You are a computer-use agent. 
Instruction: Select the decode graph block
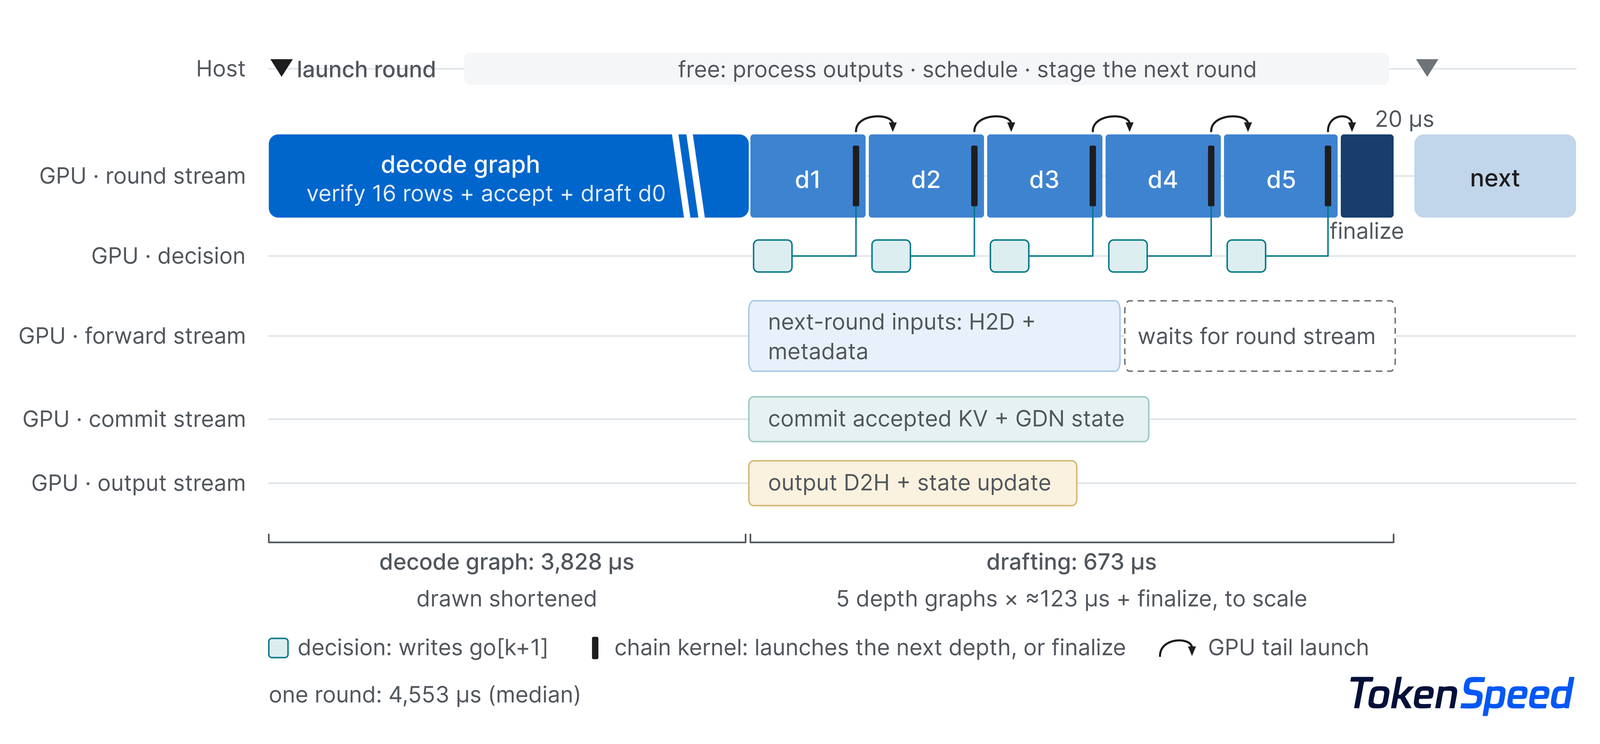point(508,176)
